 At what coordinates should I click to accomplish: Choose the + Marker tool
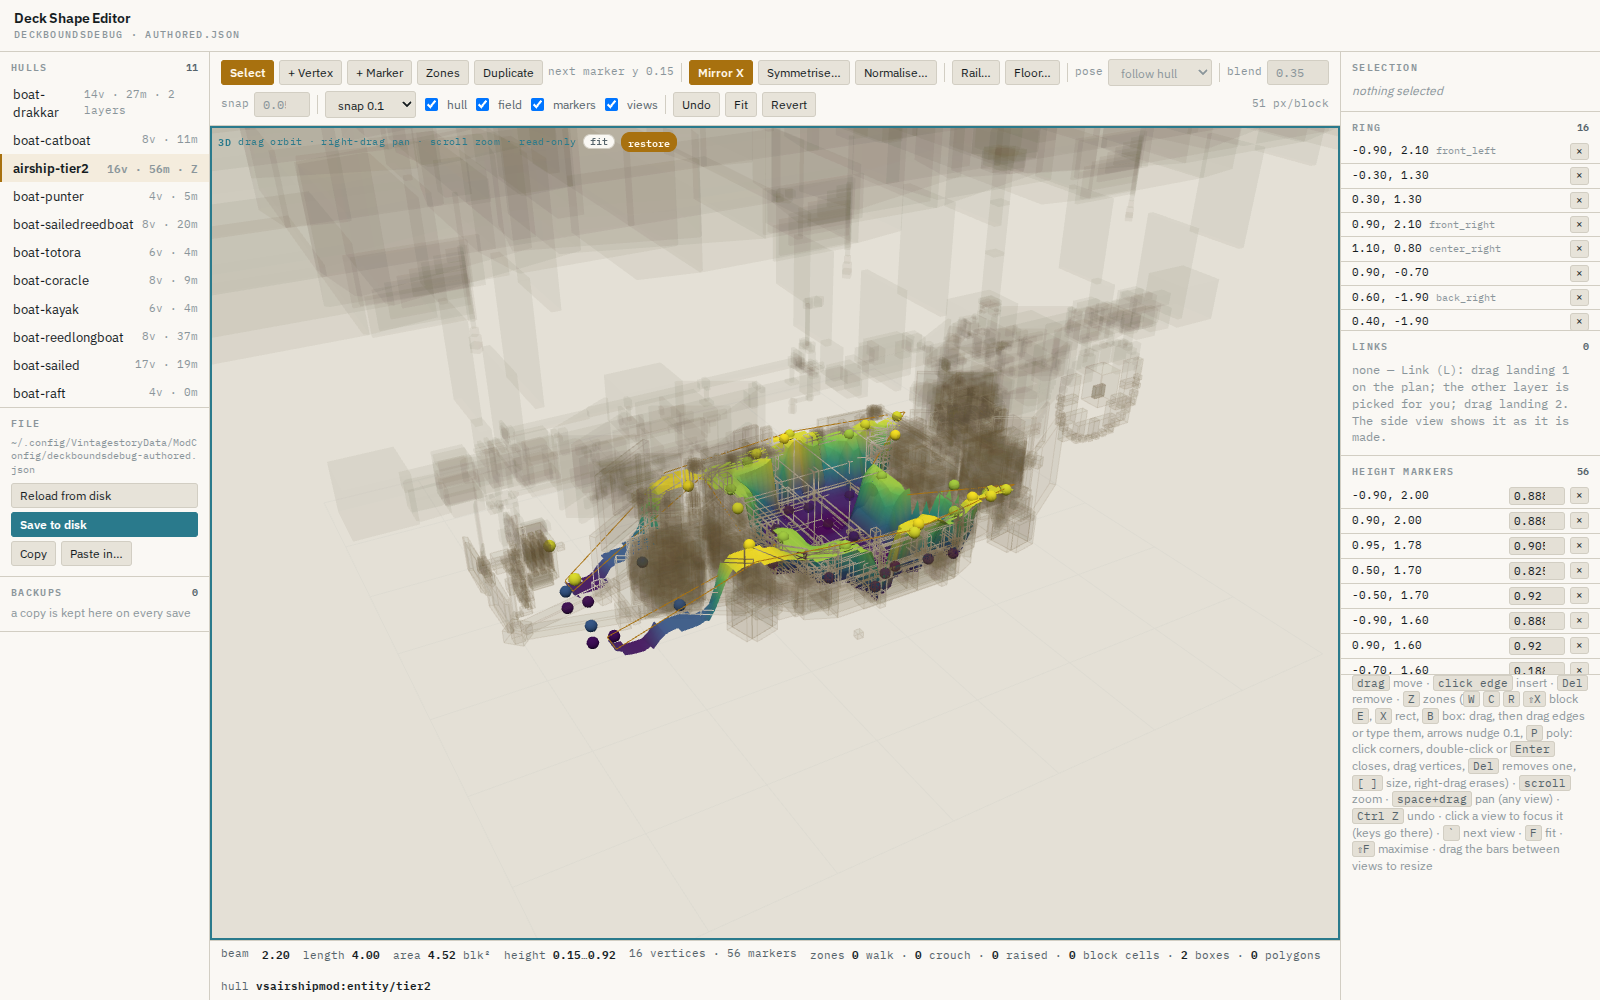(x=379, y=73)
